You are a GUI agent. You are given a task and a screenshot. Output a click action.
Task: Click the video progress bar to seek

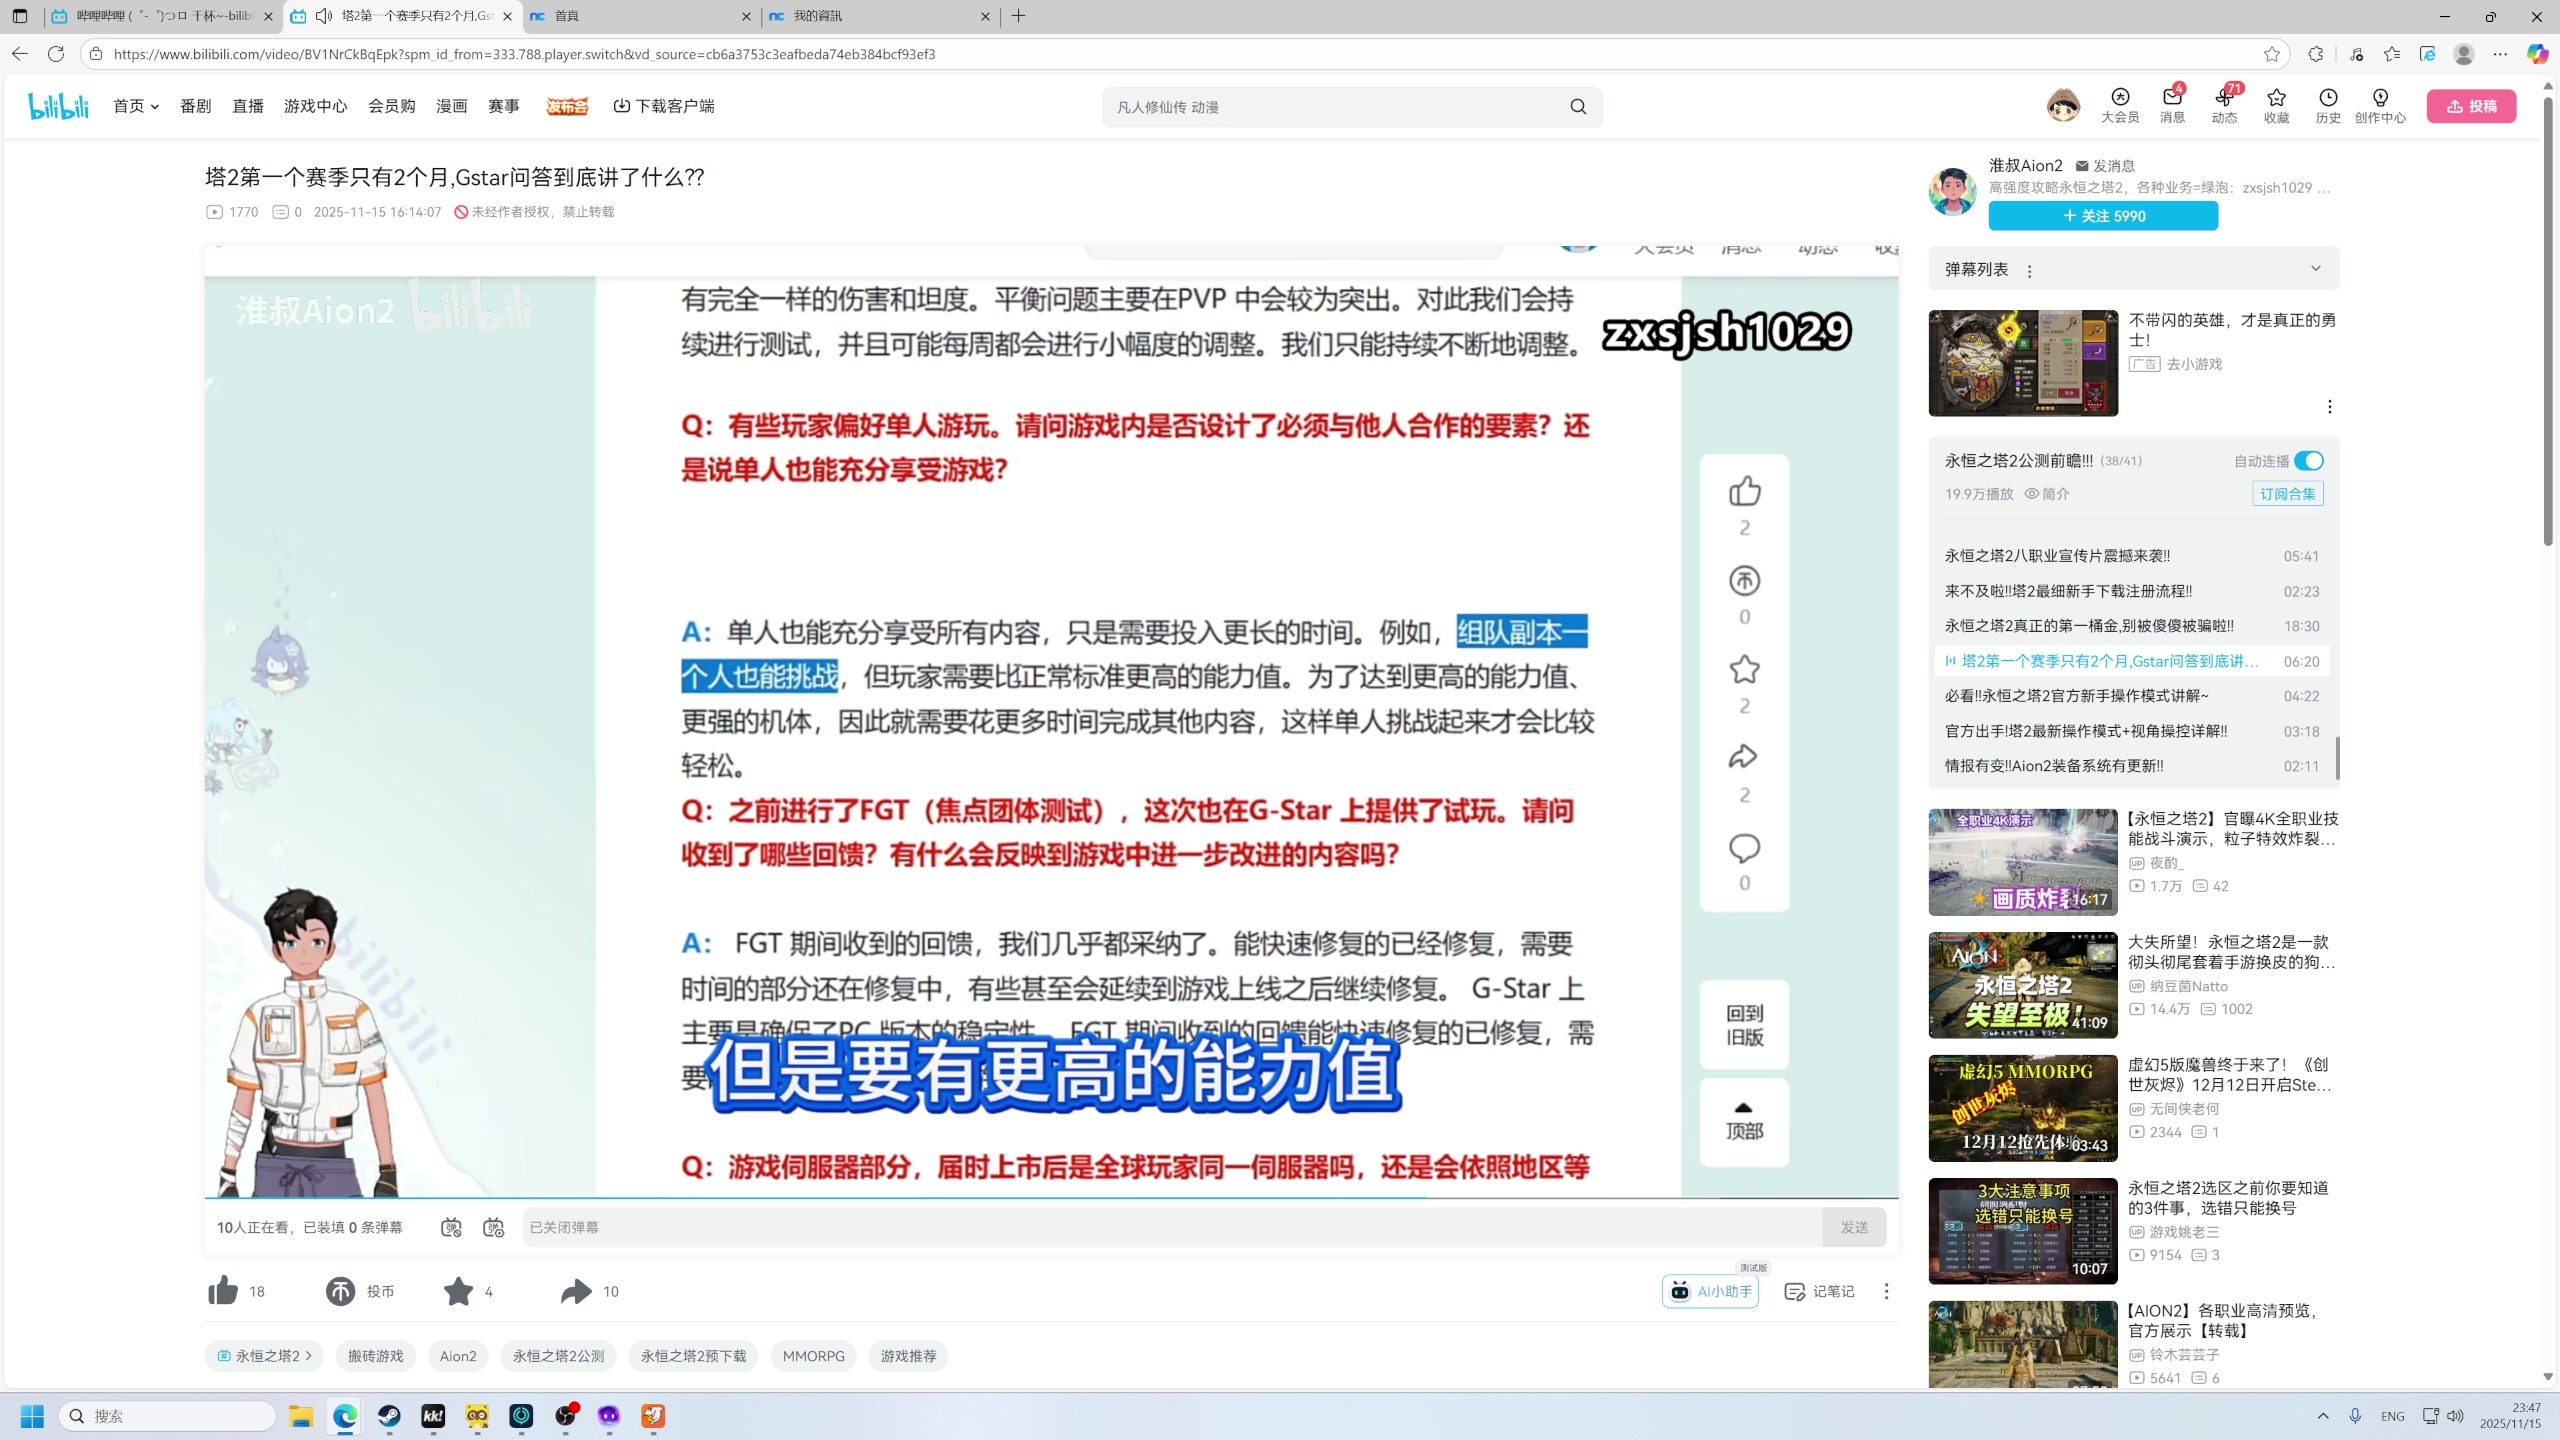[x=1050, y=1196]
